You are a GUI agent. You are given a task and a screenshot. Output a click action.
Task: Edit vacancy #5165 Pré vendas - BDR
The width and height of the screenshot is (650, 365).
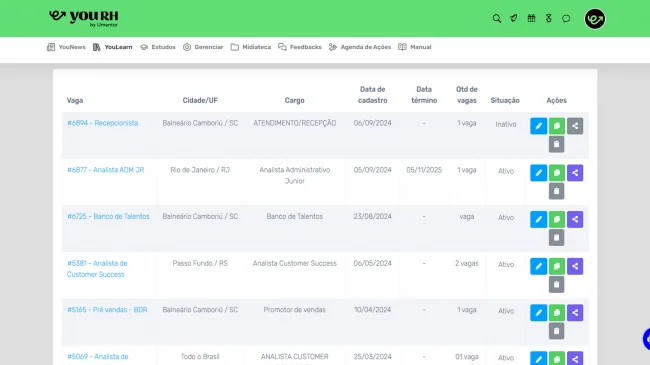538,313
